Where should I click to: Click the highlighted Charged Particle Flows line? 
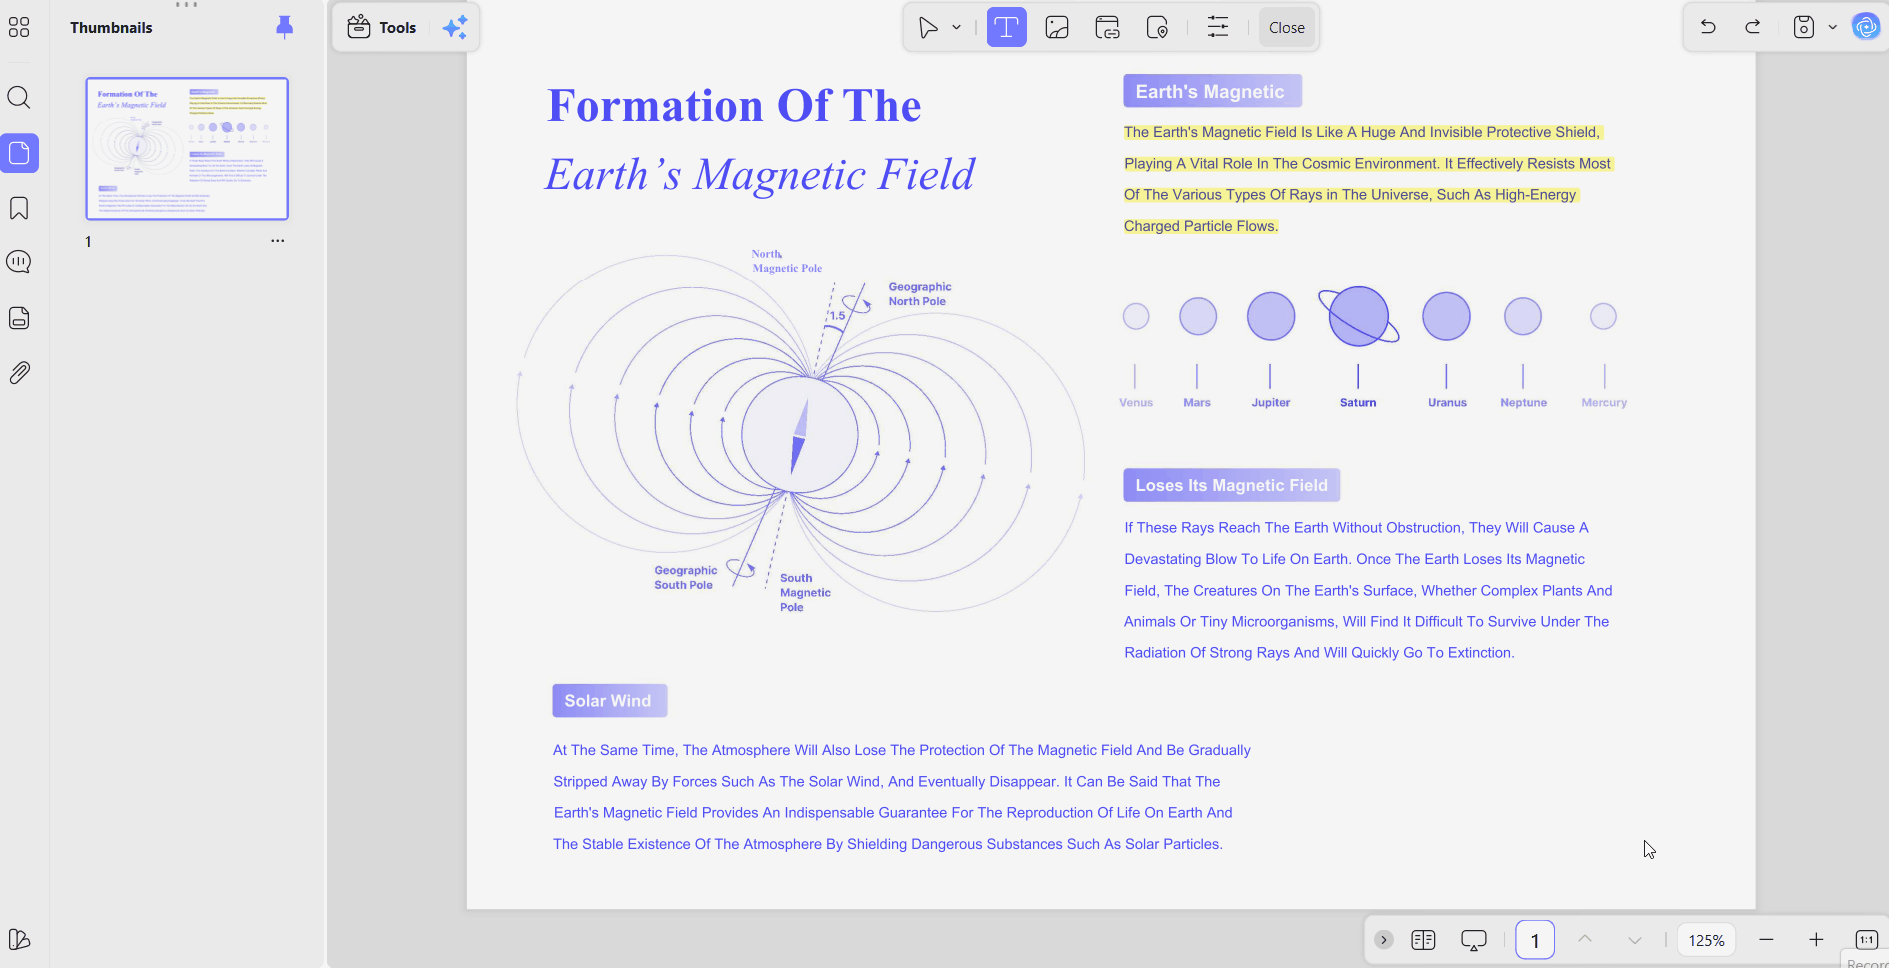pyautogui.click(x=1201, y=226)
